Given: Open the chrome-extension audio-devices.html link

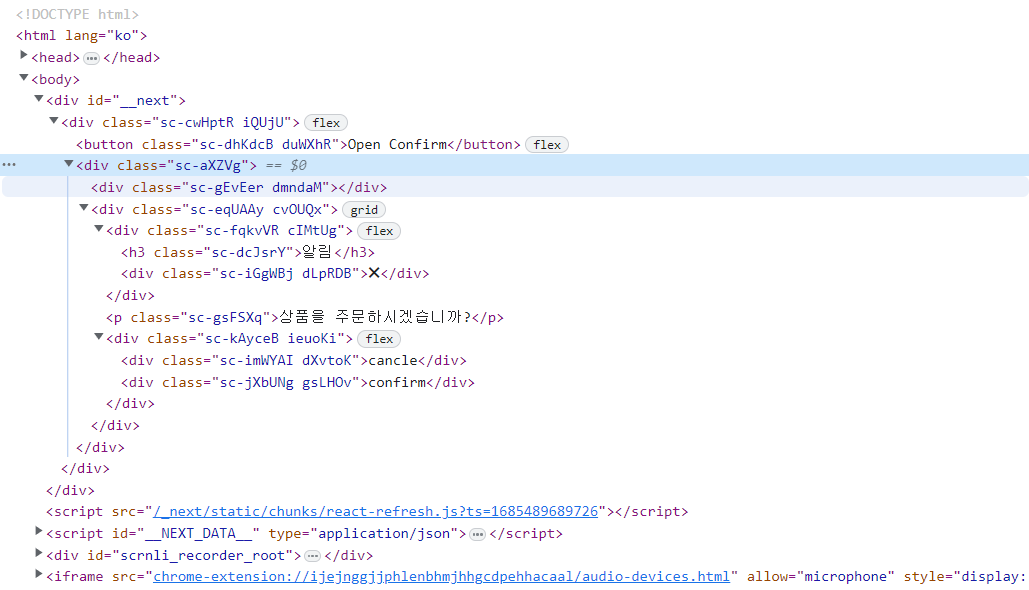Looking at the screenshot, I should (441, 576).
